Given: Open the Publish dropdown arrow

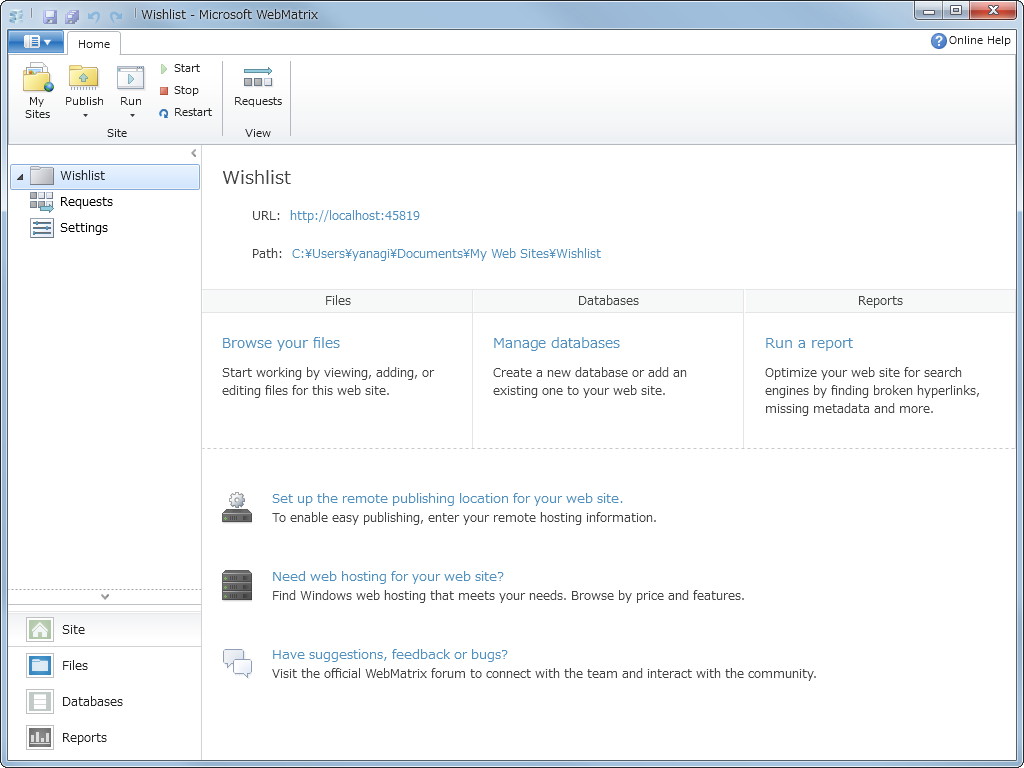Looking at the screenshot, I should tap(83, 114).
